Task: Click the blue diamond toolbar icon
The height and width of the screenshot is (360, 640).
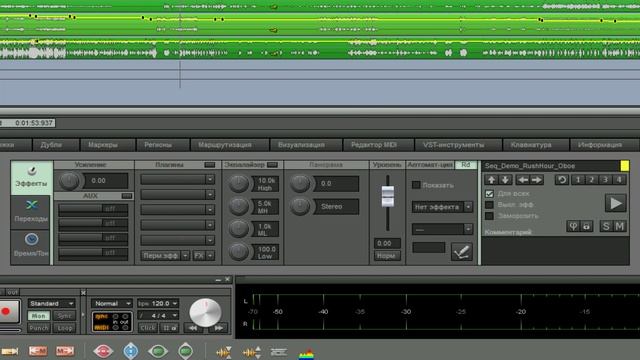Action: [131, 351]
